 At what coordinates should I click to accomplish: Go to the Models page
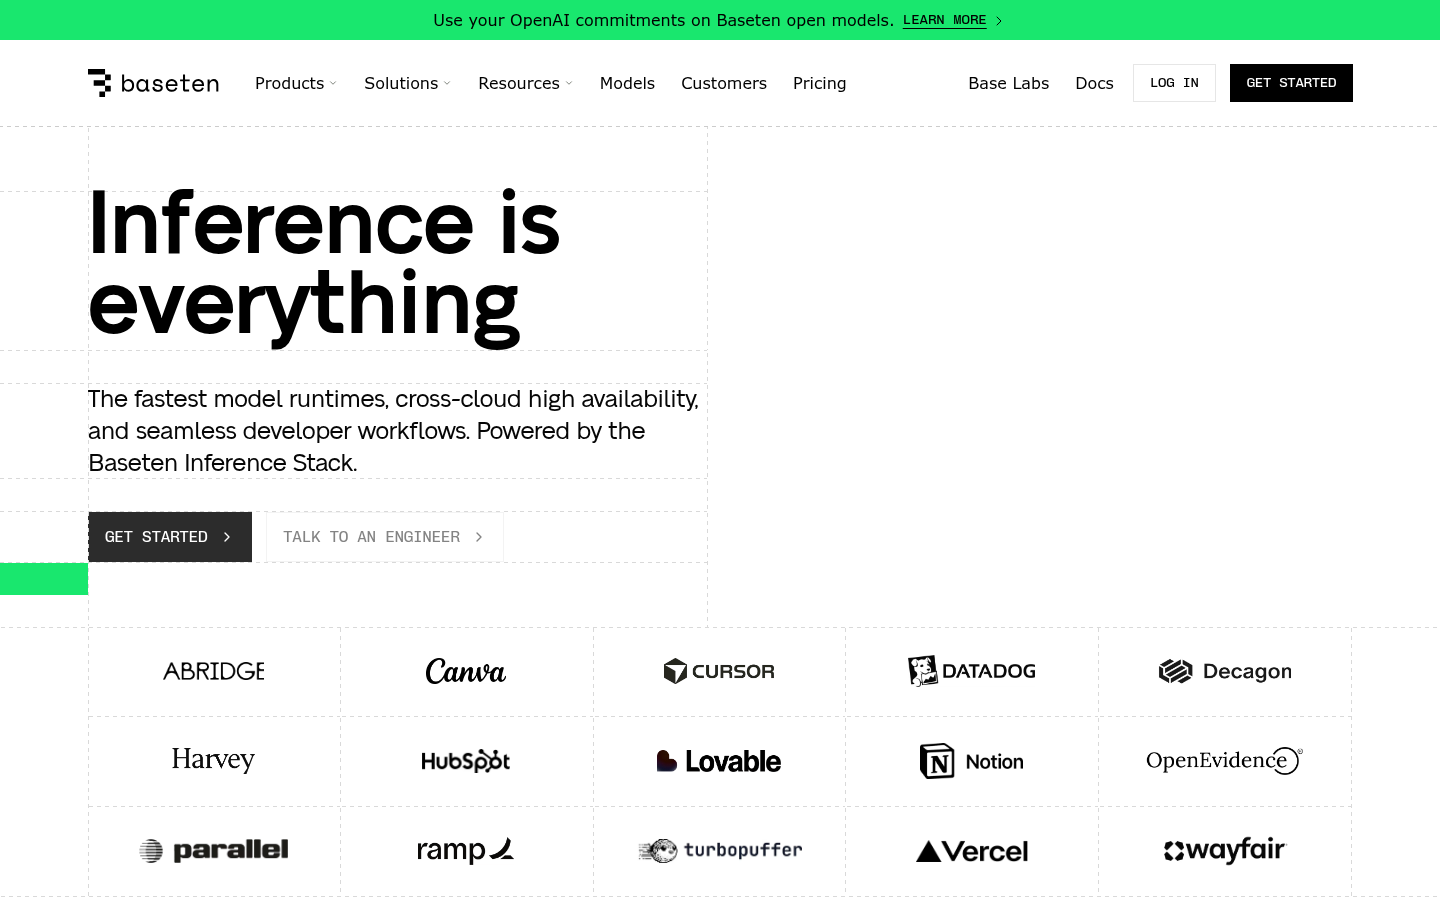[627, 83]
